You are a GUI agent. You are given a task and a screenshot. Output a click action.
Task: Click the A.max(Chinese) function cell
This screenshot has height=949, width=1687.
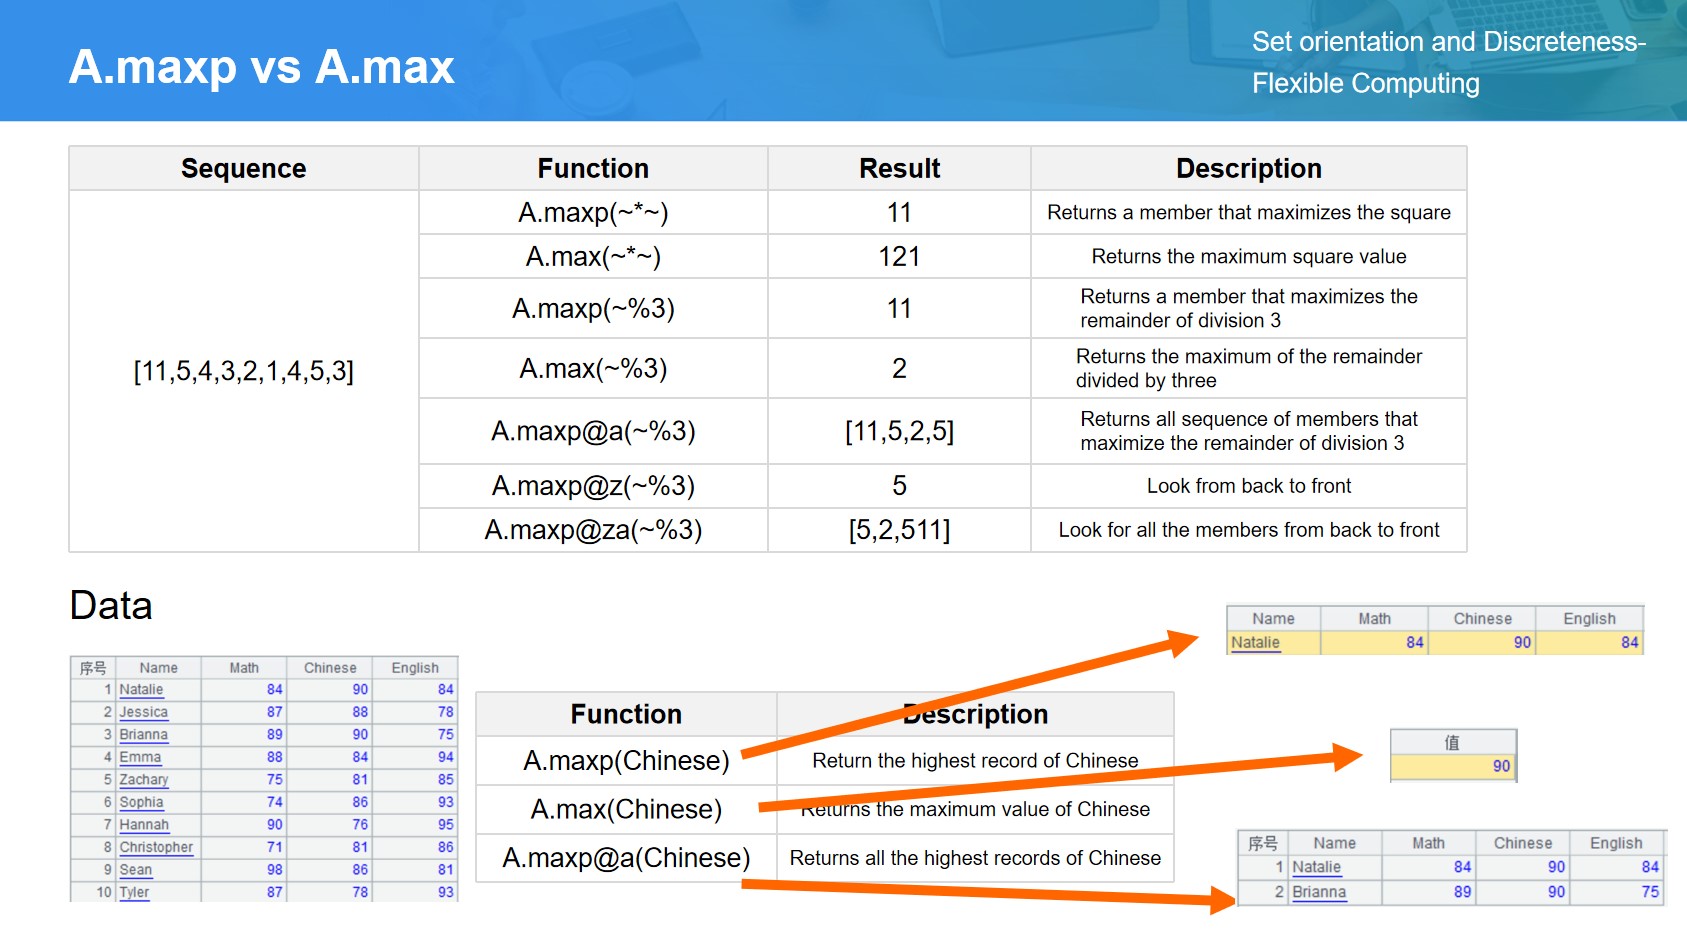(x=626, y=809)
